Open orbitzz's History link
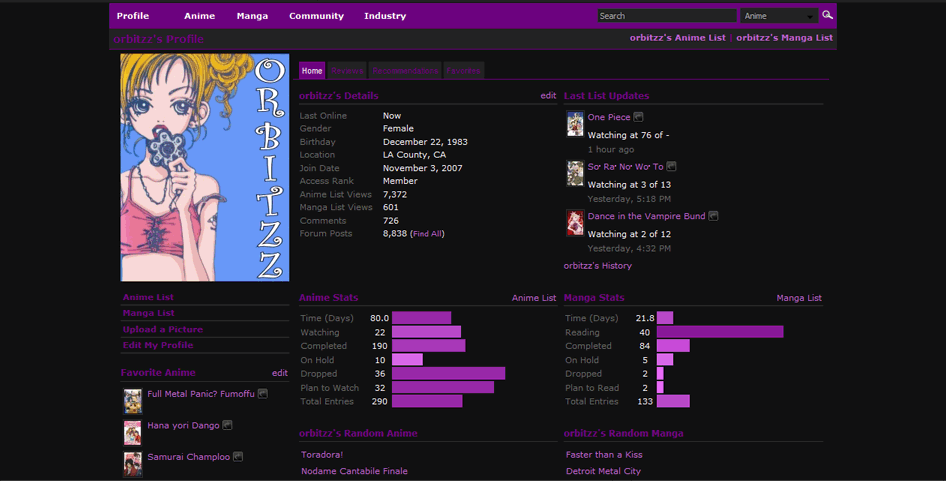Viewport: 946px width, 481px height. (598, 266)
